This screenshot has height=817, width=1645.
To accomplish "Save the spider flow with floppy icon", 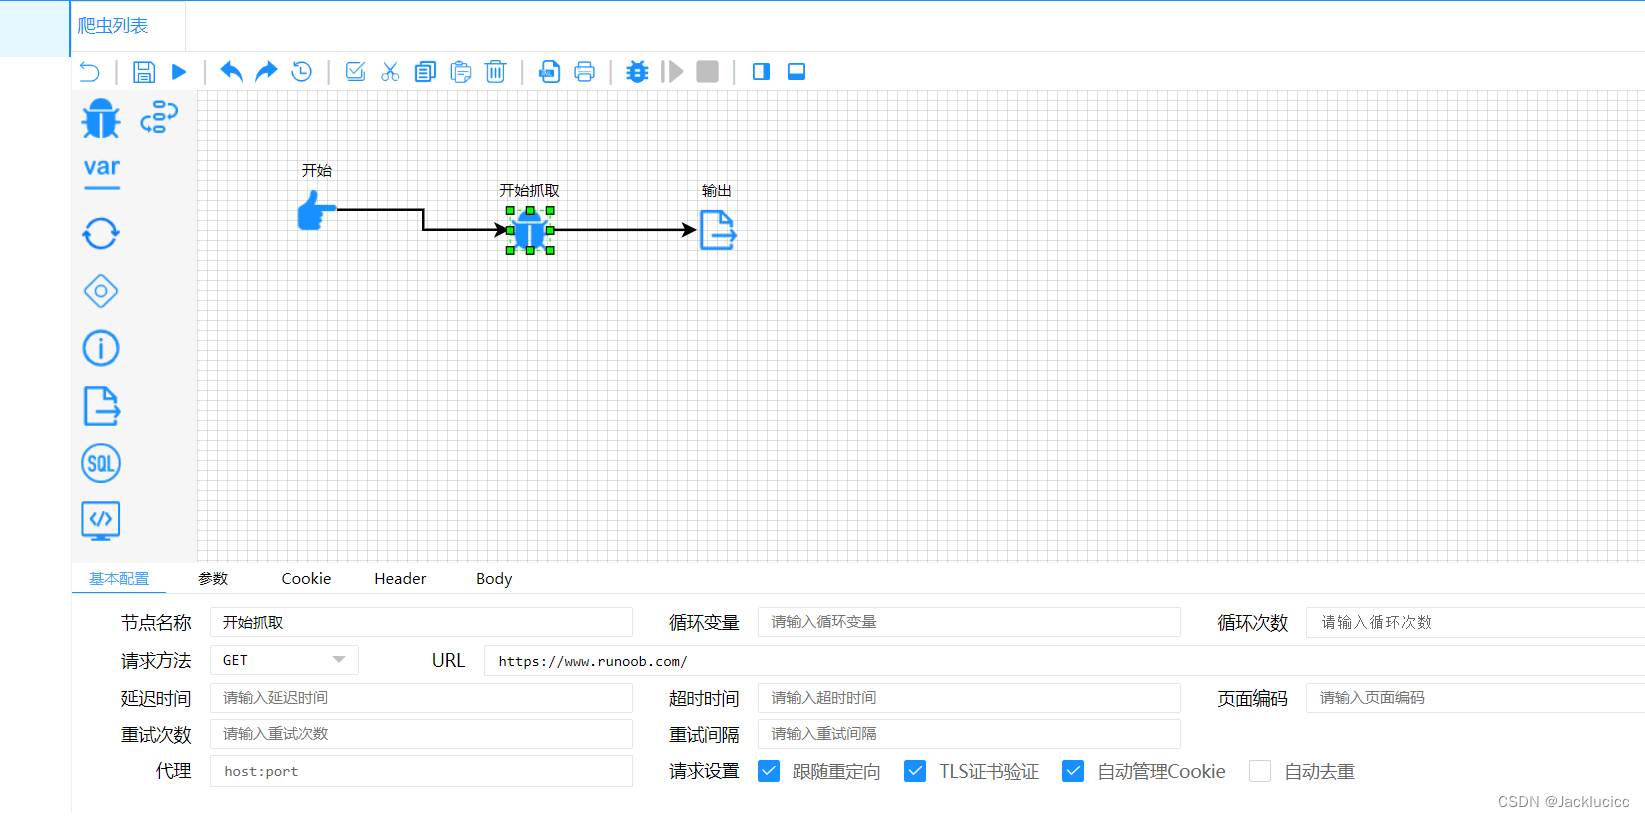I will (144, 72).
